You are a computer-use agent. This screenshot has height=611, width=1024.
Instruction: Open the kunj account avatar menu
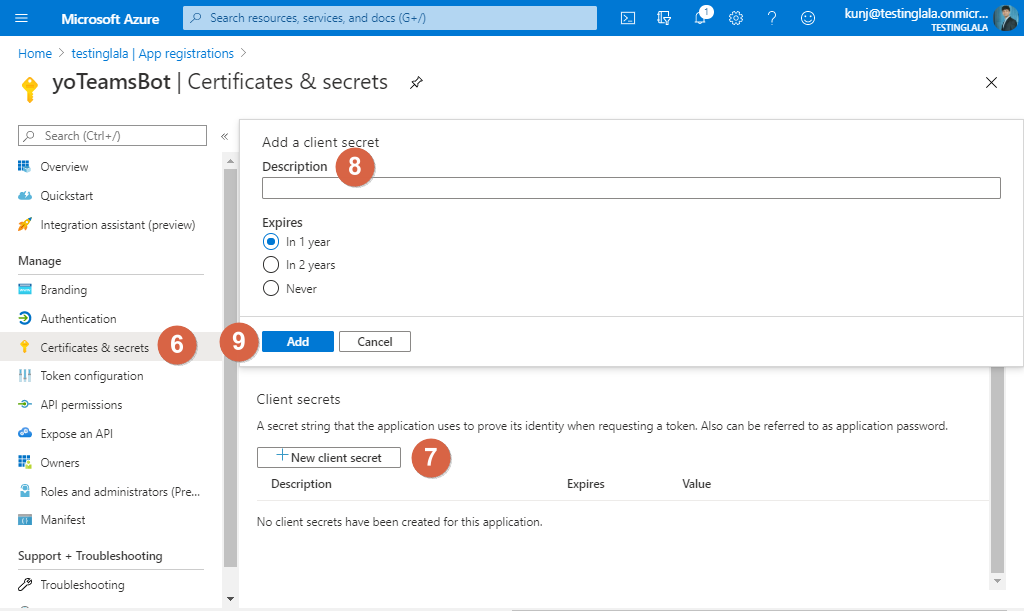click(1006, 17)
